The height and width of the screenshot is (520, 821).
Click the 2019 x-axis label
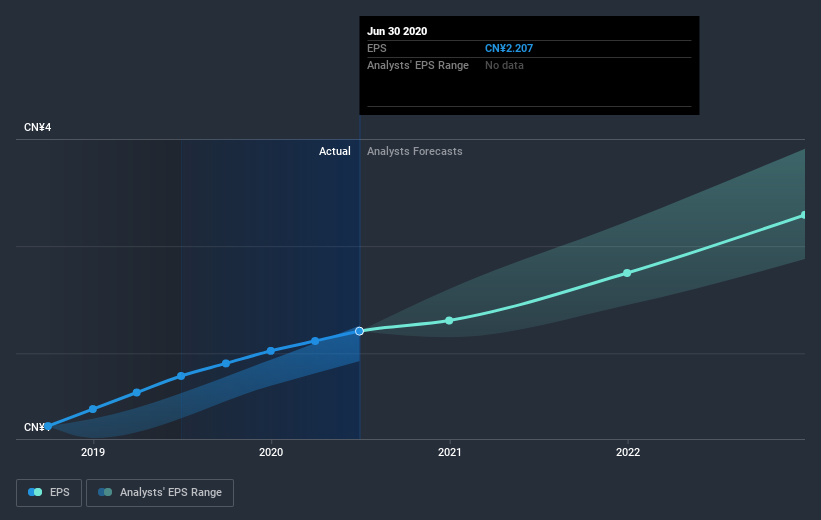pos(93,452)
